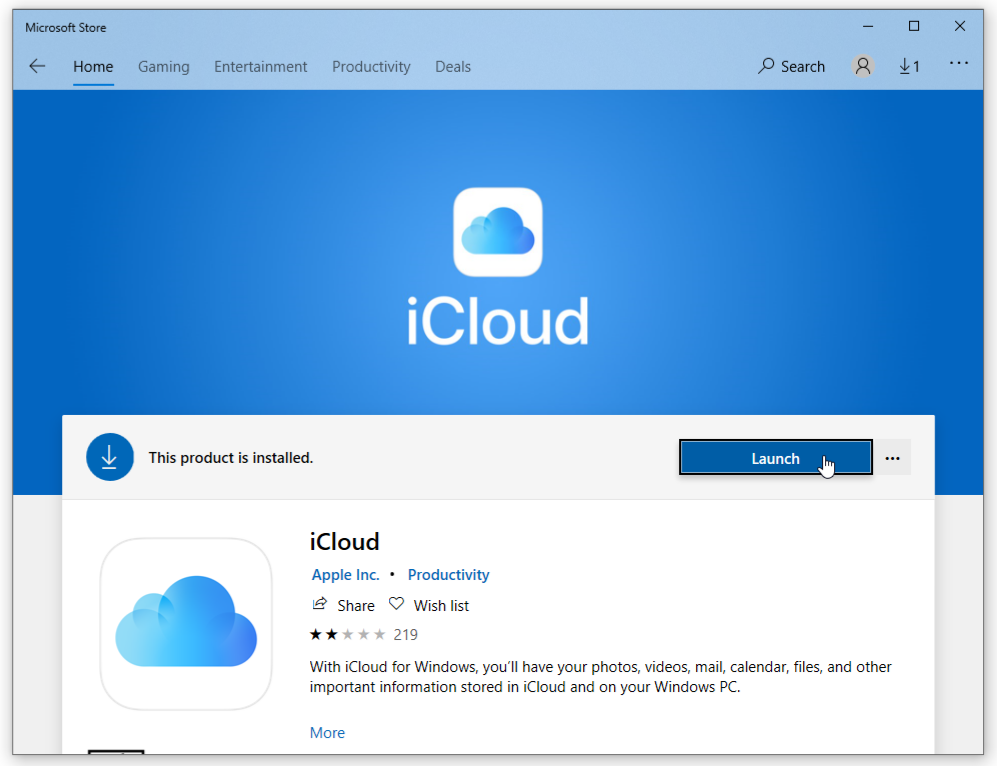Click the blue installed download icon
This screenshot has height=766, width=997.
pyautogui.click(x=109, y=457)
